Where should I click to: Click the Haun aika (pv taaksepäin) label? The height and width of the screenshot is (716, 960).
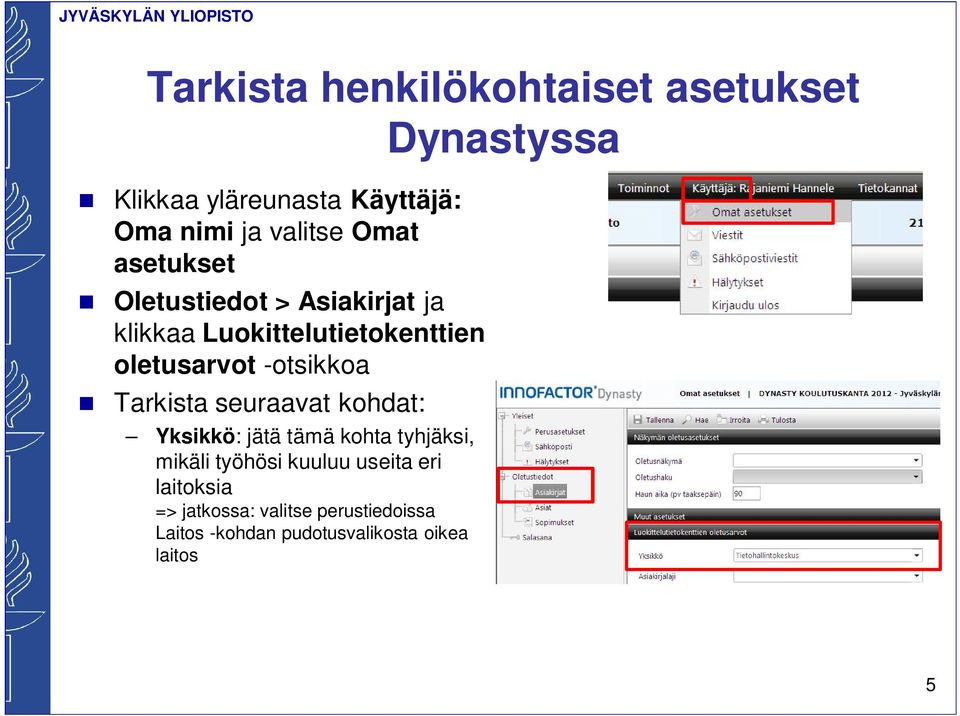[678, 494]
